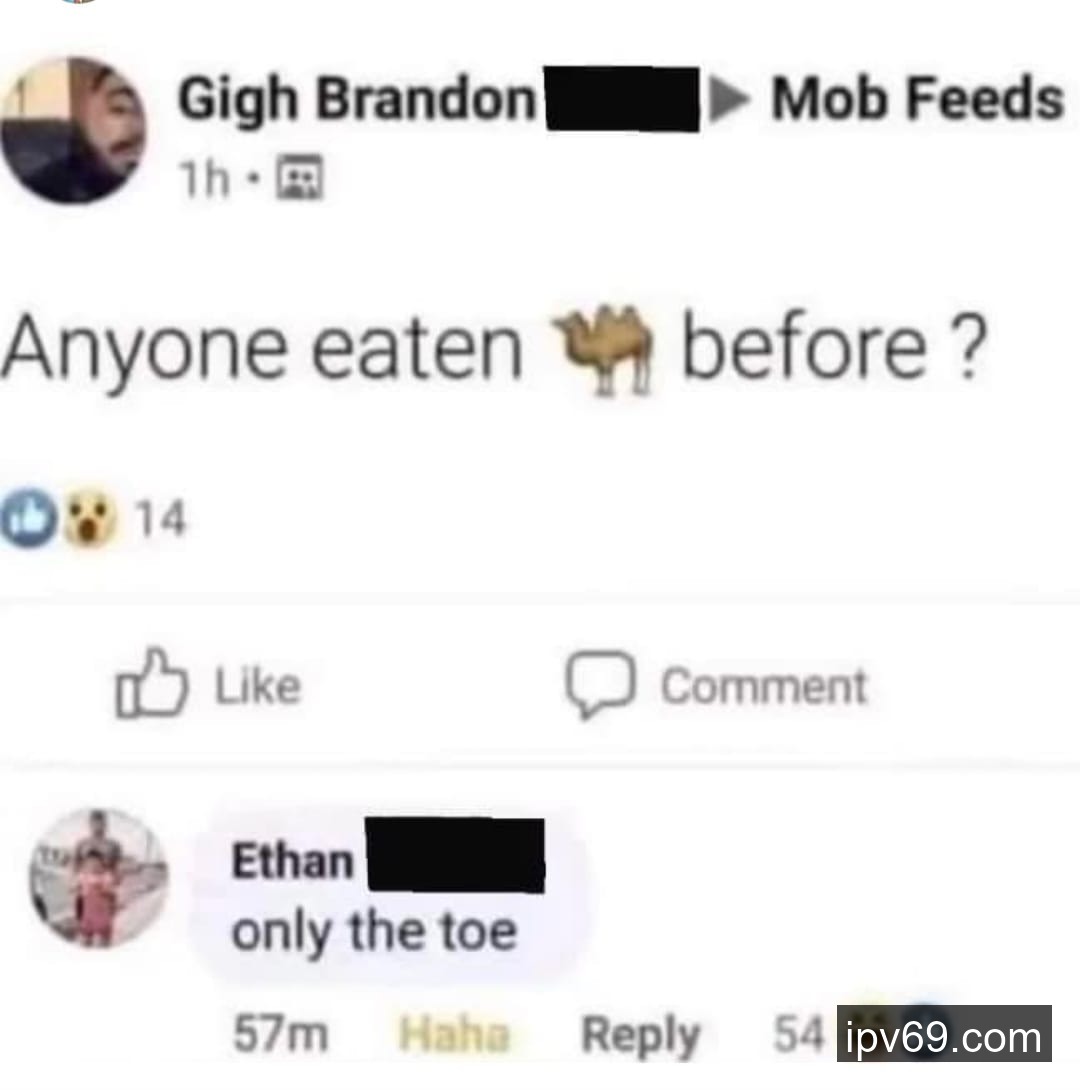Viewport: 1080px width, 1090px height.
Task: Open the 57m comment timestamp
Action: 280,1034
